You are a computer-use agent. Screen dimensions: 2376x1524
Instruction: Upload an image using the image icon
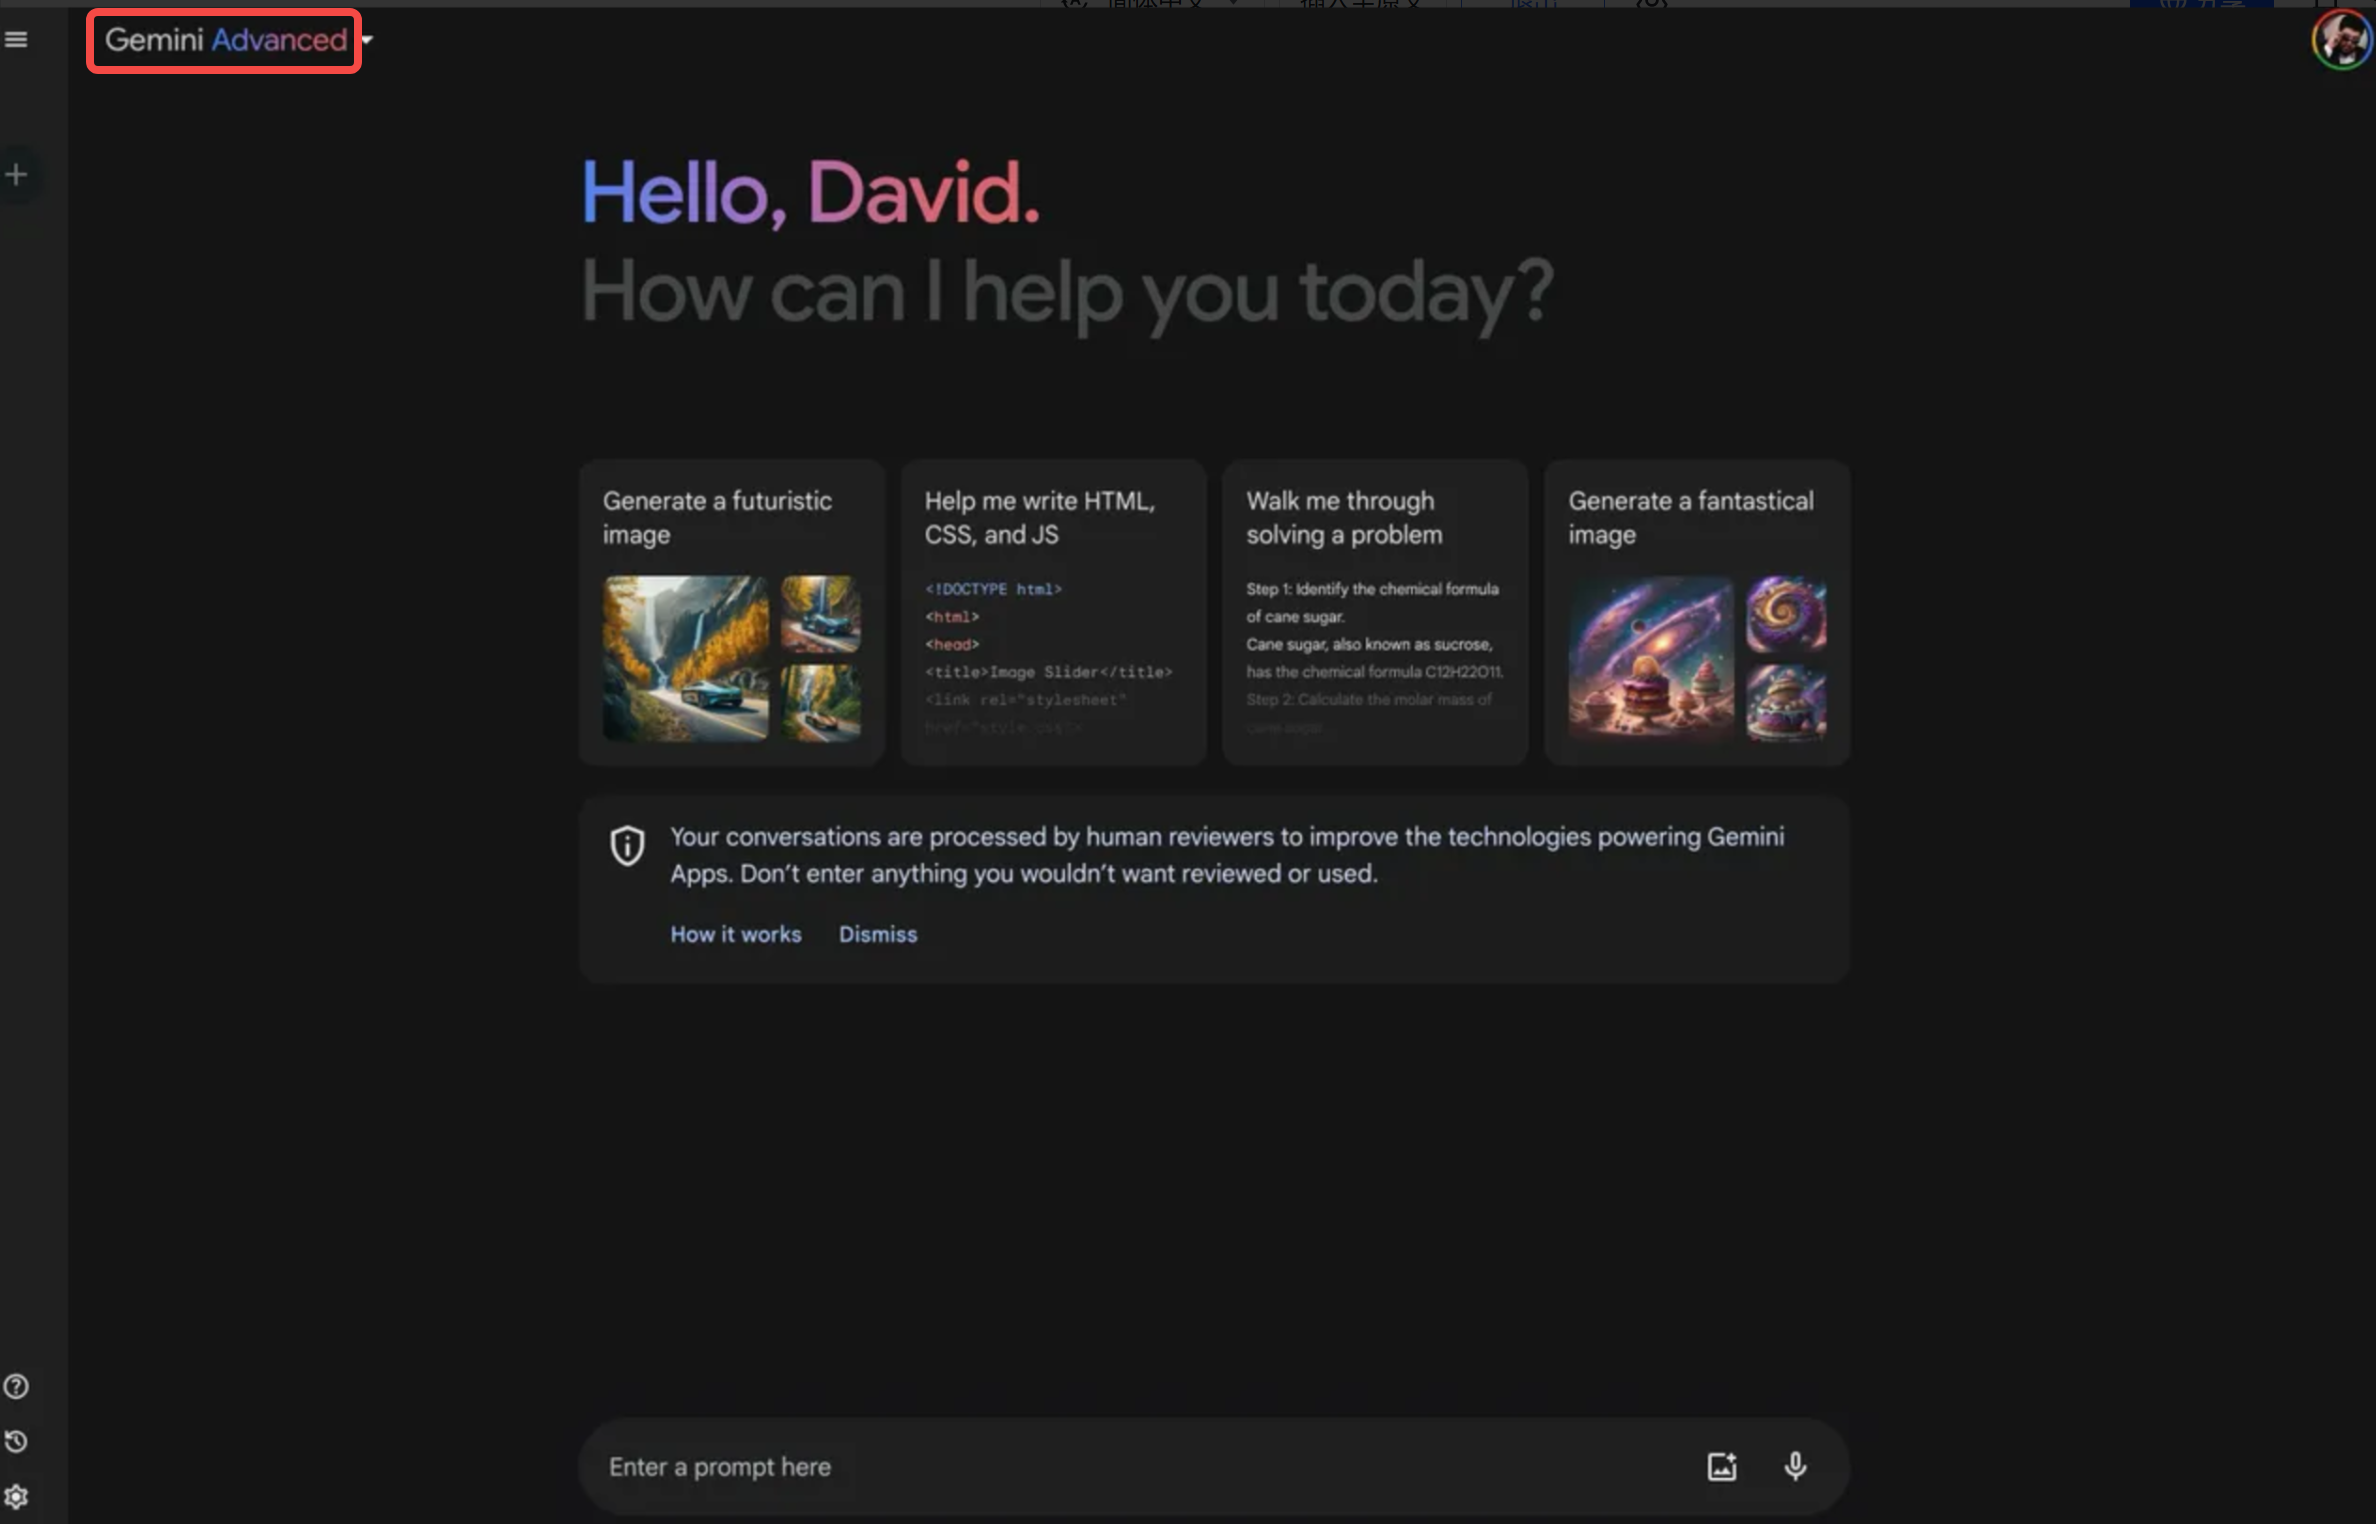tap(1722, 1466)
